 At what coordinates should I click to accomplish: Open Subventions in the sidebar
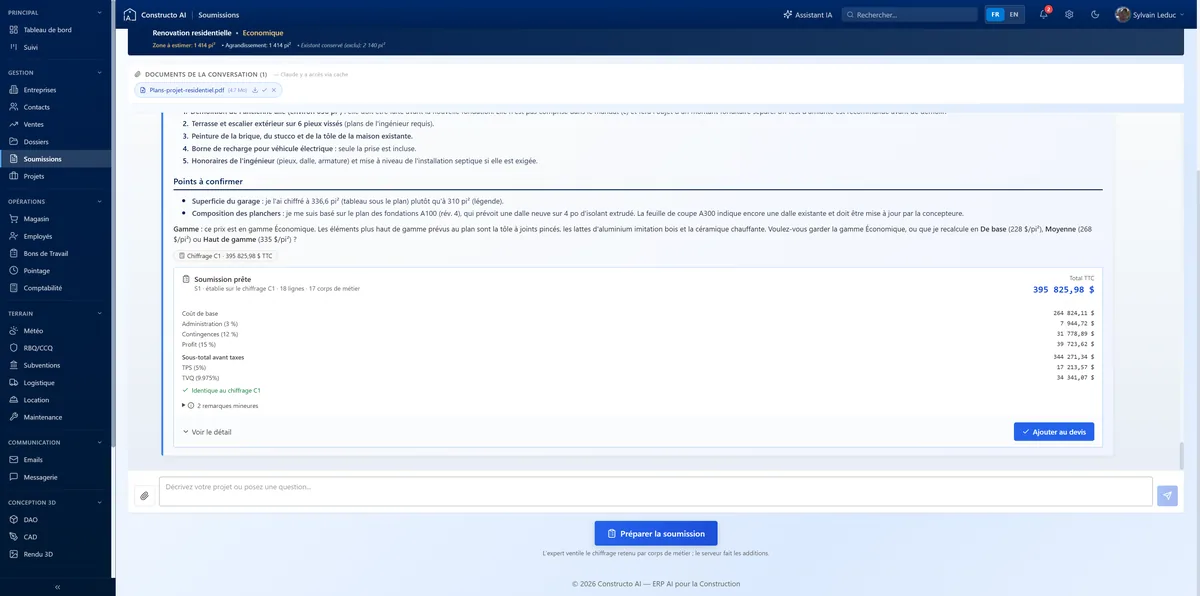[x=56, y=365]
